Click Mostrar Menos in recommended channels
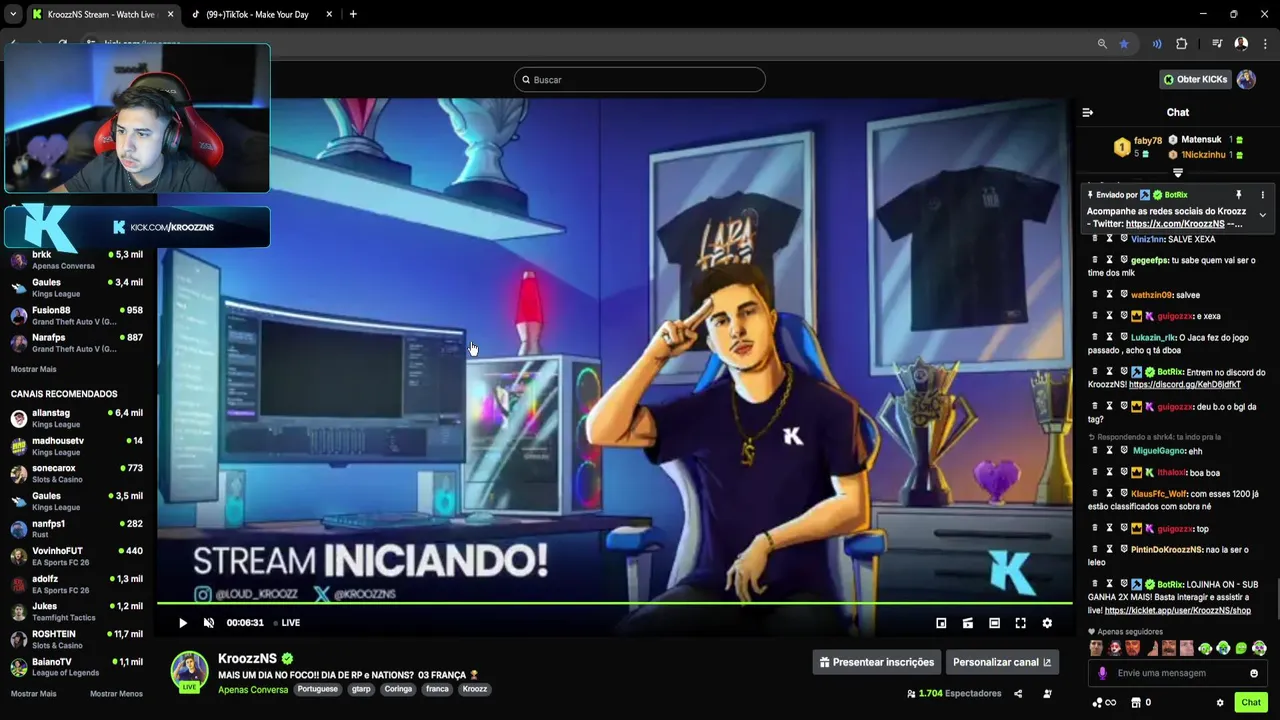Image resolution: width=1280 pixels, height=720 pixels. [x=116, y=694]
